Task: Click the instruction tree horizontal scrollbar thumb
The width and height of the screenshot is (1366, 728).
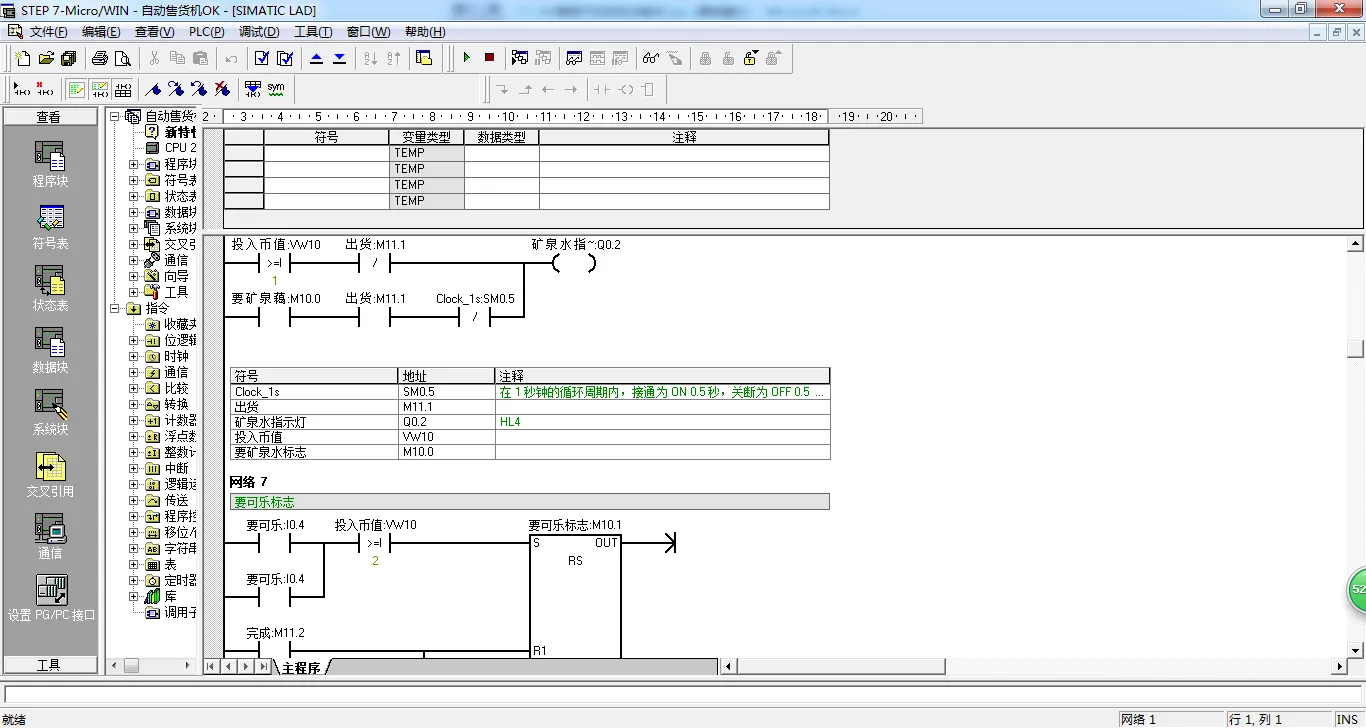Action: click(132, 665)
